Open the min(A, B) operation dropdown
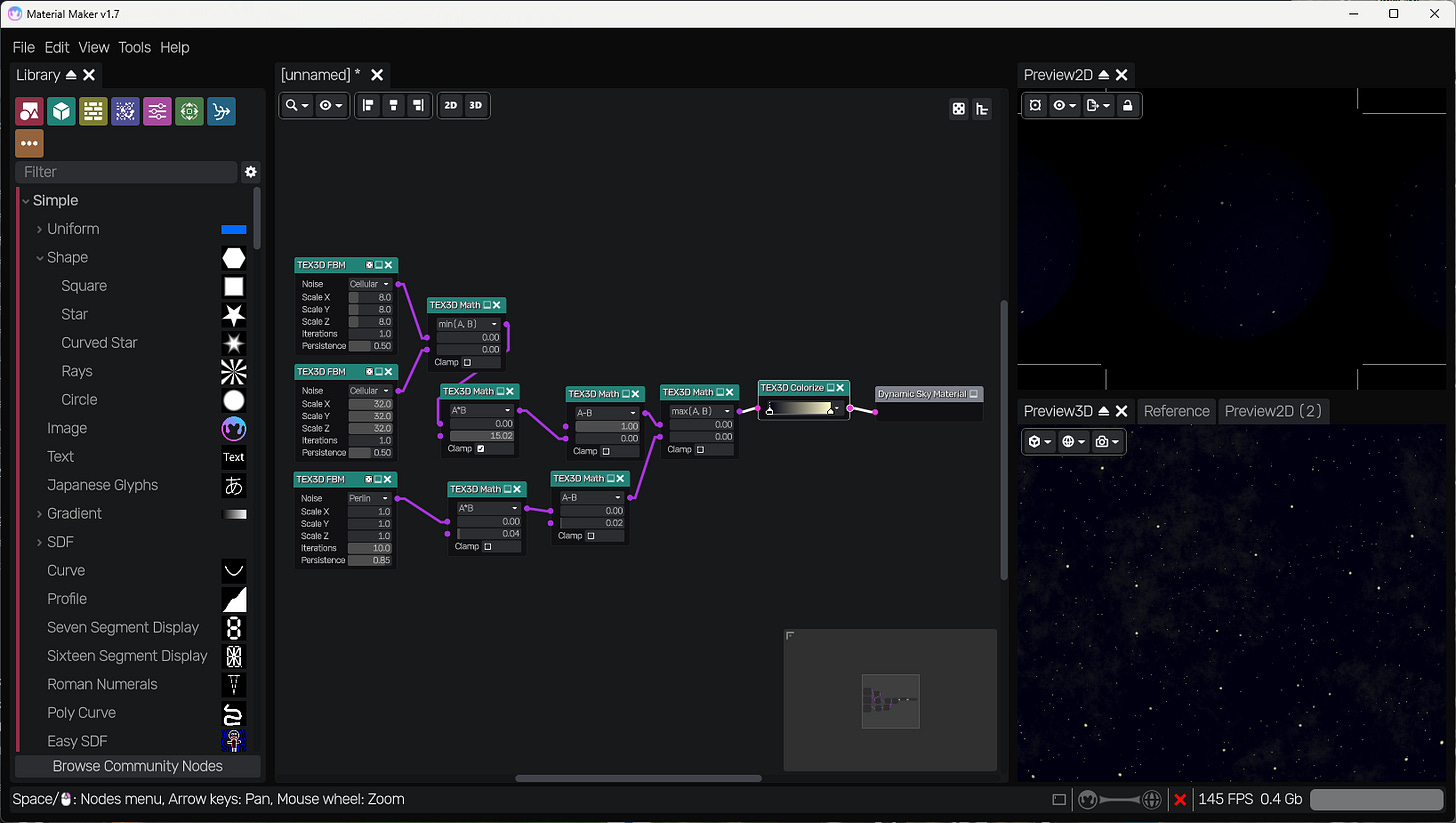 click(x=468, y=324)
